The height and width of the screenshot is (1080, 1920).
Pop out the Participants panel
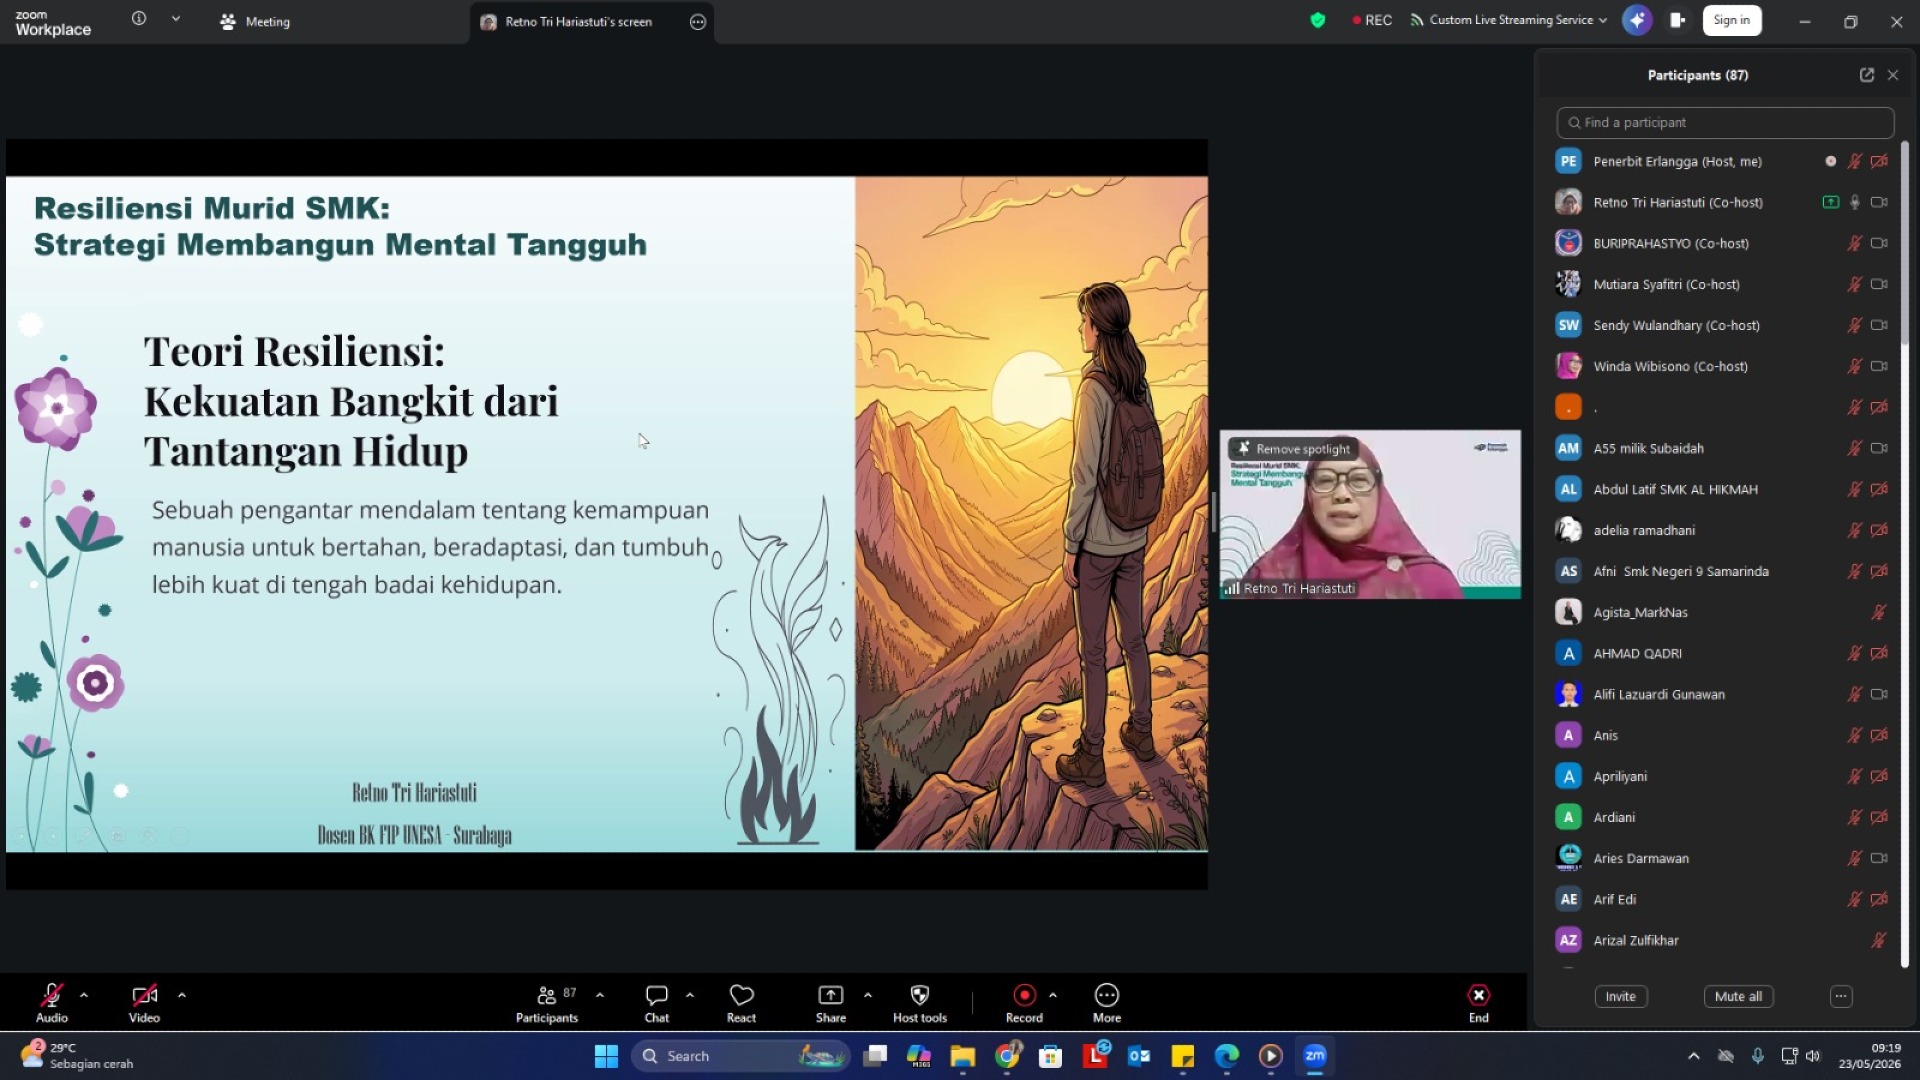pyautogui.click(x=1867, y=75)
